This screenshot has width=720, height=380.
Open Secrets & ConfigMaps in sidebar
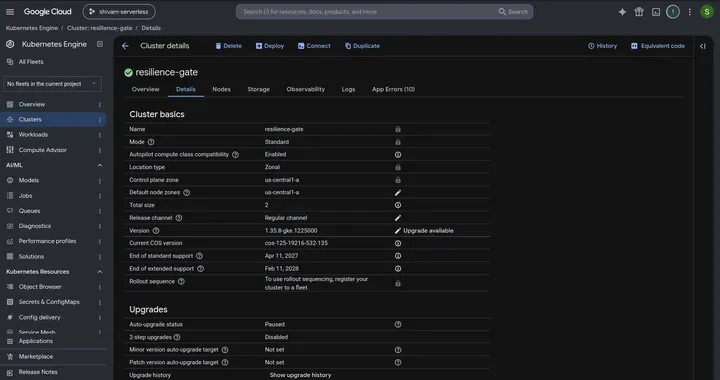49,302
